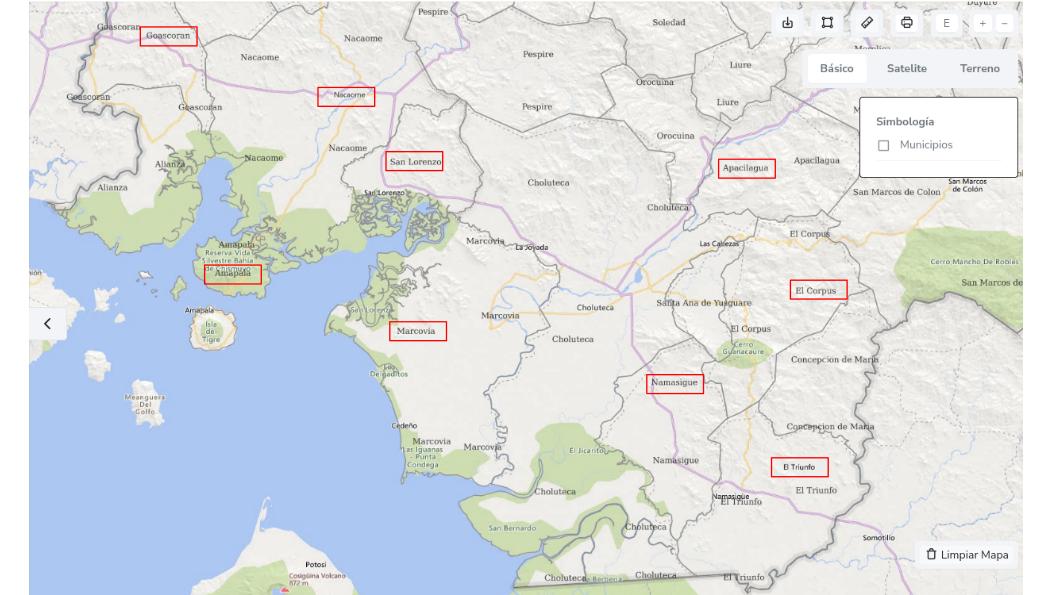Click the boxed Goascoran map label

(x=168, y=36)
